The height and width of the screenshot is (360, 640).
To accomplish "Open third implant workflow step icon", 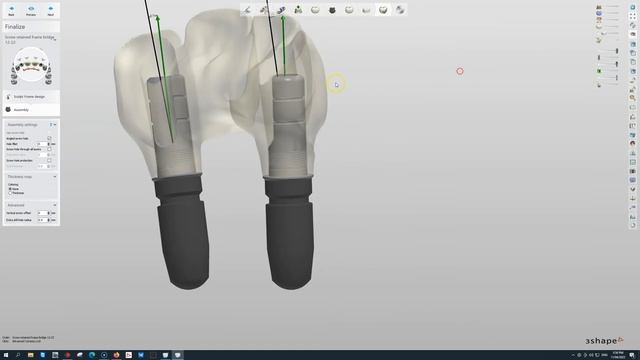I will coord(281,10).
